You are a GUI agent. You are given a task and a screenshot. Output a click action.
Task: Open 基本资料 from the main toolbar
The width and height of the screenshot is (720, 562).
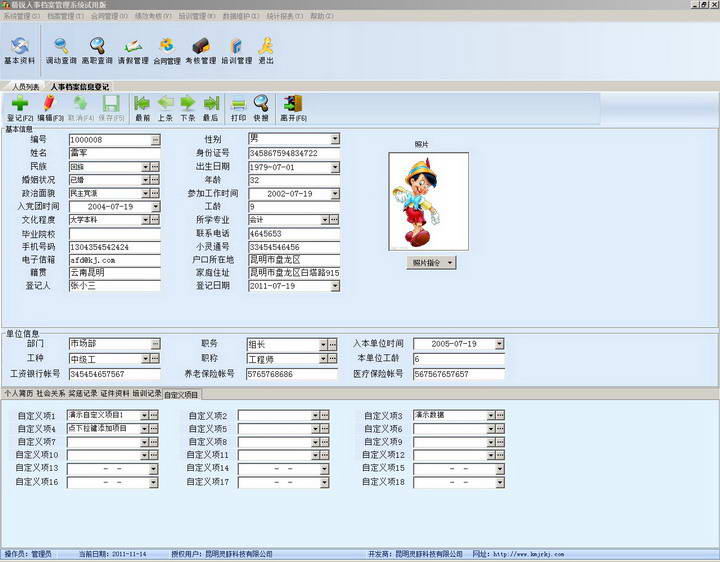(x=20, y=51)
